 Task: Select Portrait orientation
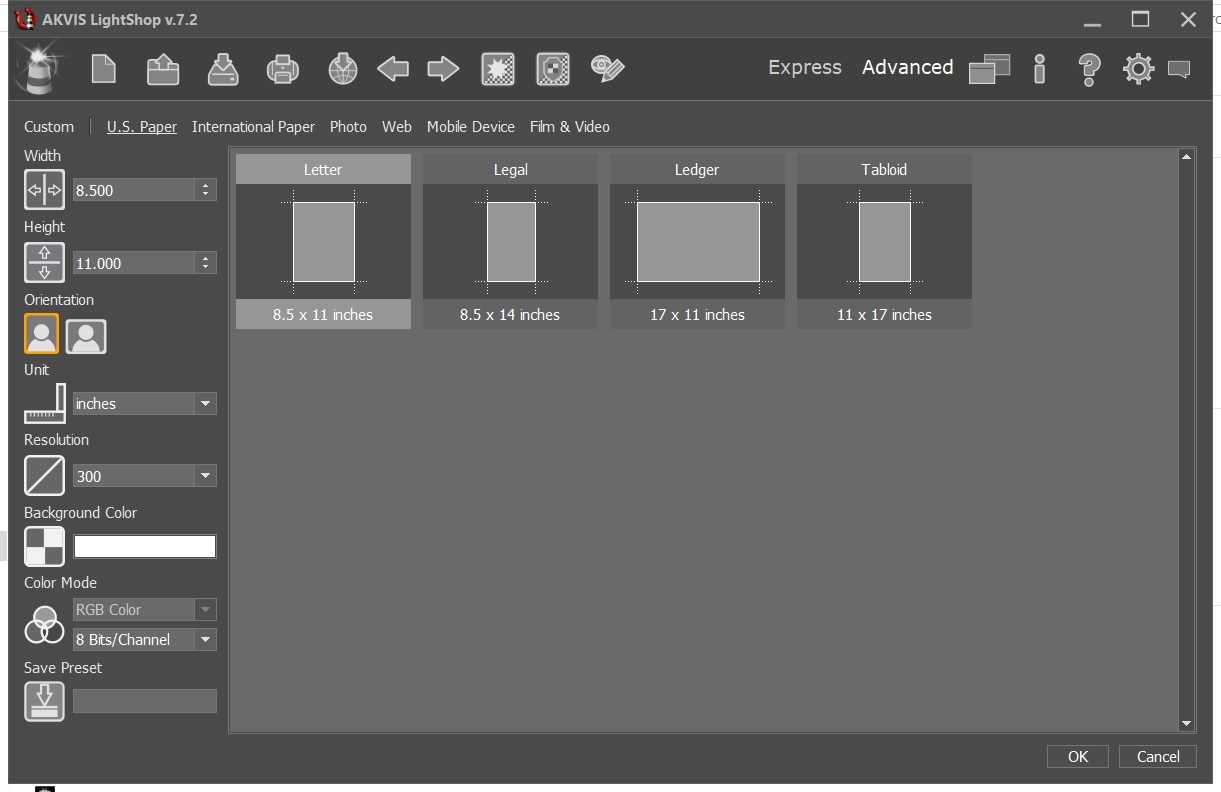coord(42,335)
